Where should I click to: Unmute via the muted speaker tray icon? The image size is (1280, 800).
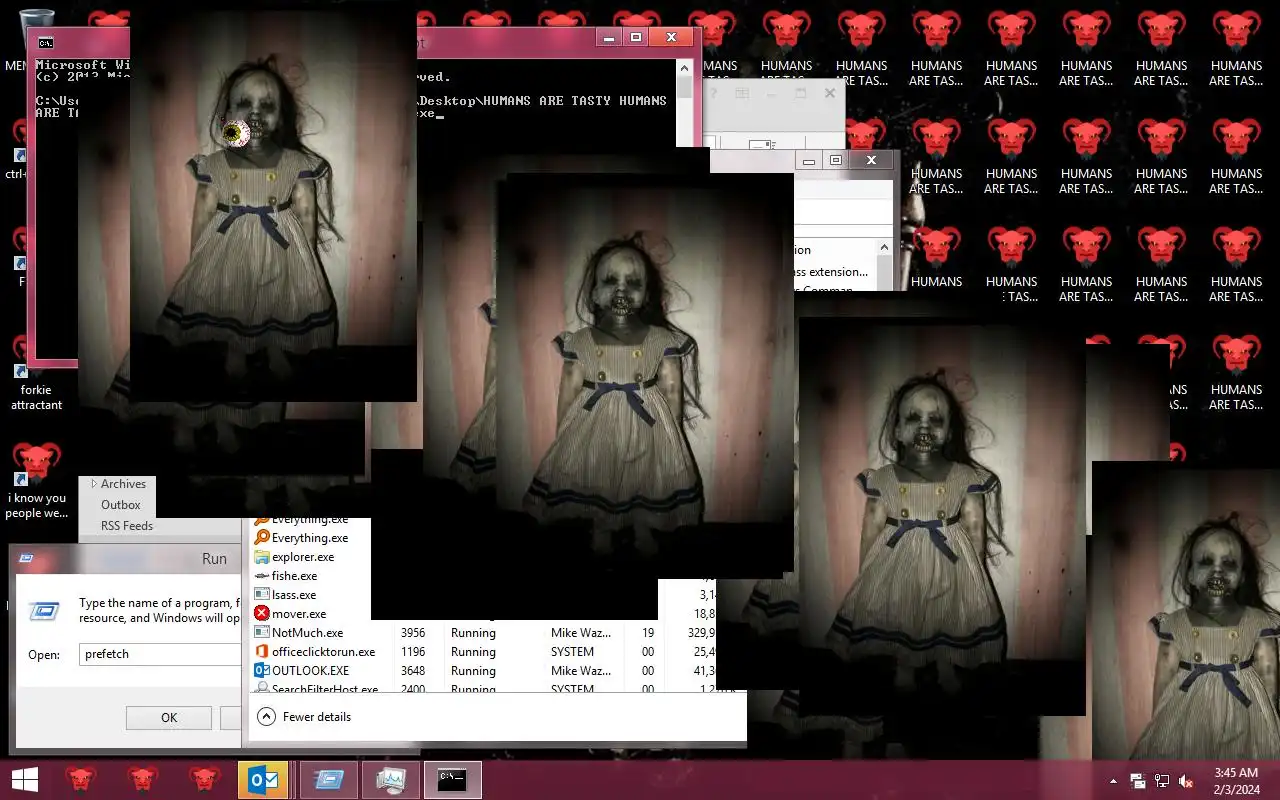tap(1186, 781)
